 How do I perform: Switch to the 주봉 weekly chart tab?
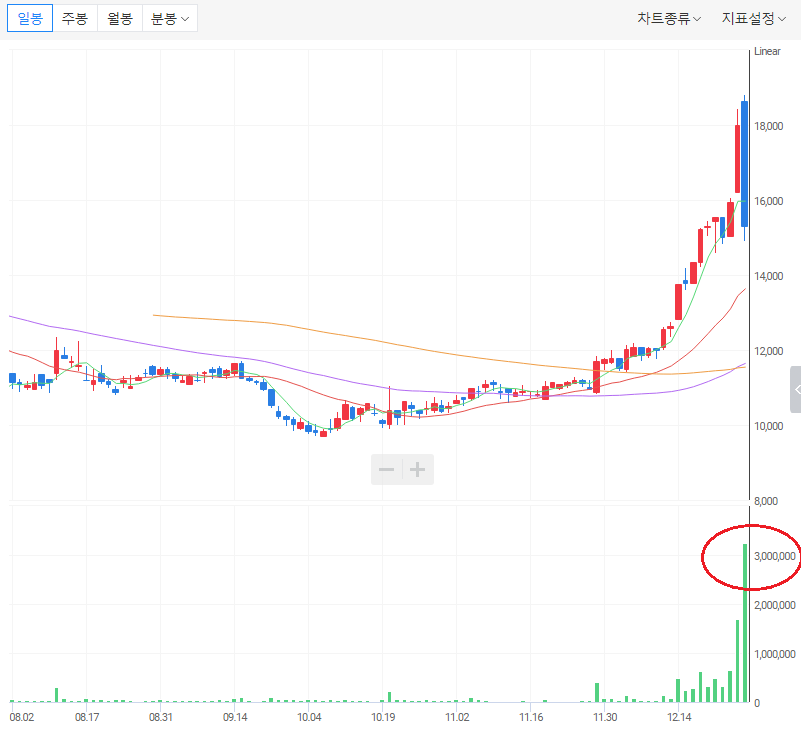pyautogui.click(x=75, y=18)
